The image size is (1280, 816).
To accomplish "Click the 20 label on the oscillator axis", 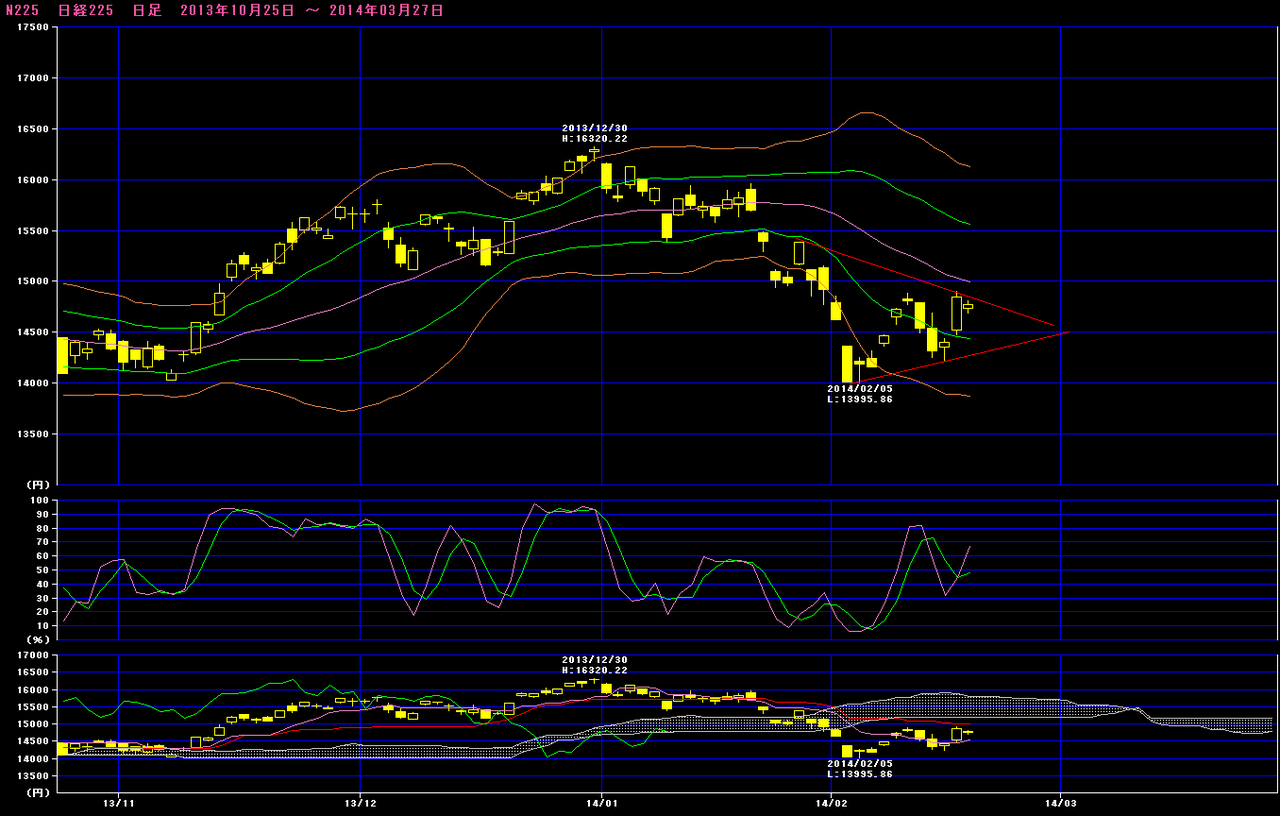I will [x=42, y=612].
